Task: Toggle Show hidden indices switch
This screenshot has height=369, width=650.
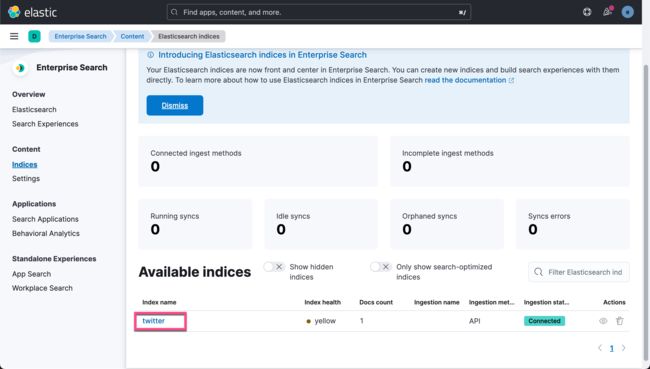Action: pyautogui.click(x=274, y=267)
